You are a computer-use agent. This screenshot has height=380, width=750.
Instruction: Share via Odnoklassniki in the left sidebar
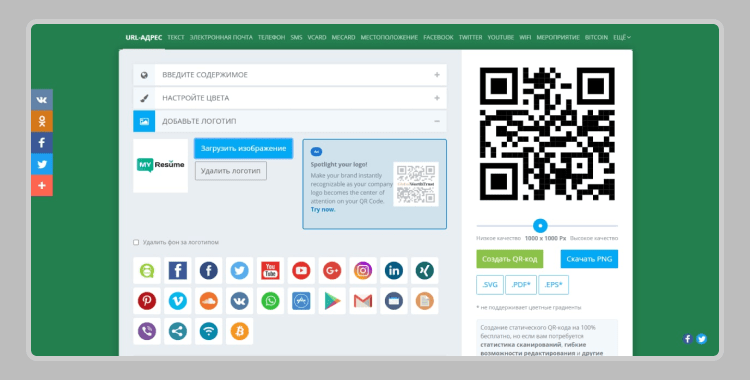pyautogui.click(x=42, y=121)
